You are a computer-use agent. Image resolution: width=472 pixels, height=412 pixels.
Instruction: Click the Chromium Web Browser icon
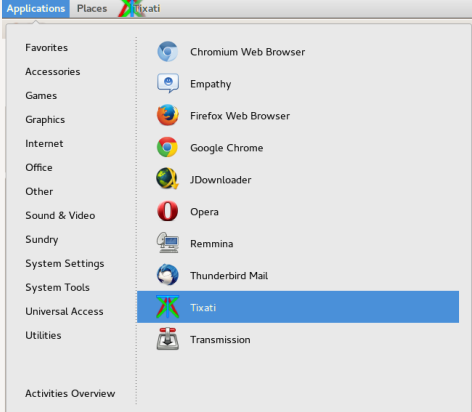pos(168,52)
